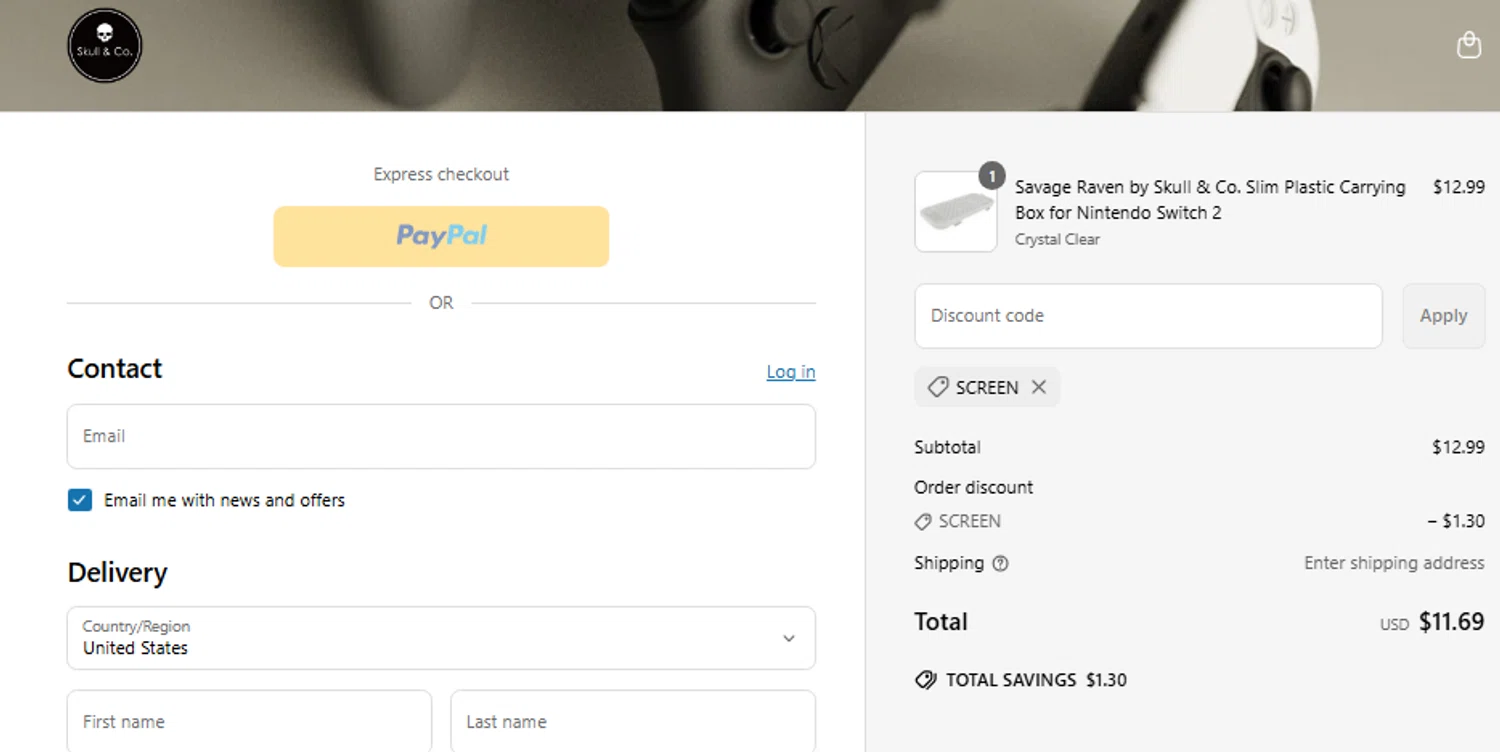Remove the SCREEN discount code tag
Viewport: 1500px width, 752px height.
pyautogui.click(x=1039, y=387)
